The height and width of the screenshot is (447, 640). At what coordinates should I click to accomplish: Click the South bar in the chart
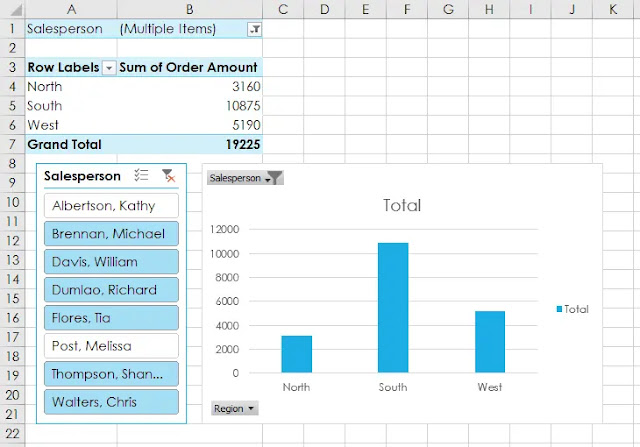[393, 307]
